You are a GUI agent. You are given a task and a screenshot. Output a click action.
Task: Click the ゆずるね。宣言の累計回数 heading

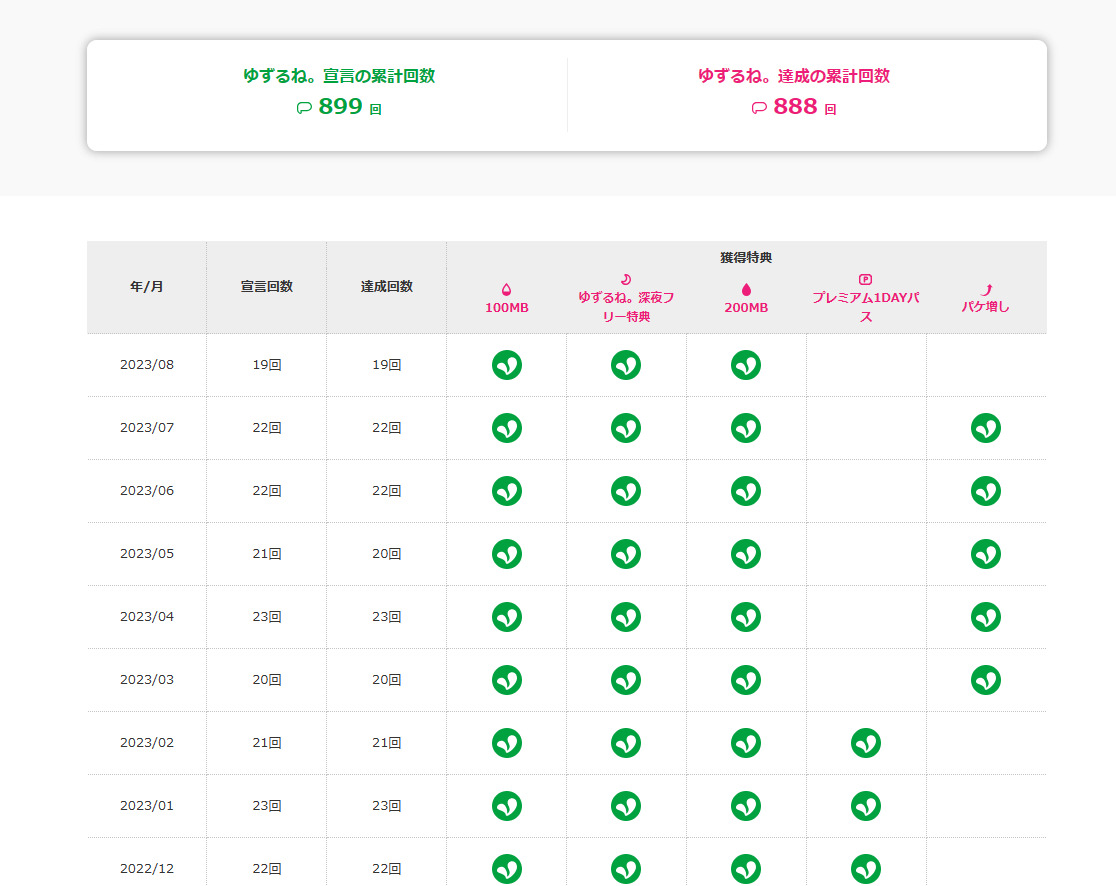click(339, 76)
